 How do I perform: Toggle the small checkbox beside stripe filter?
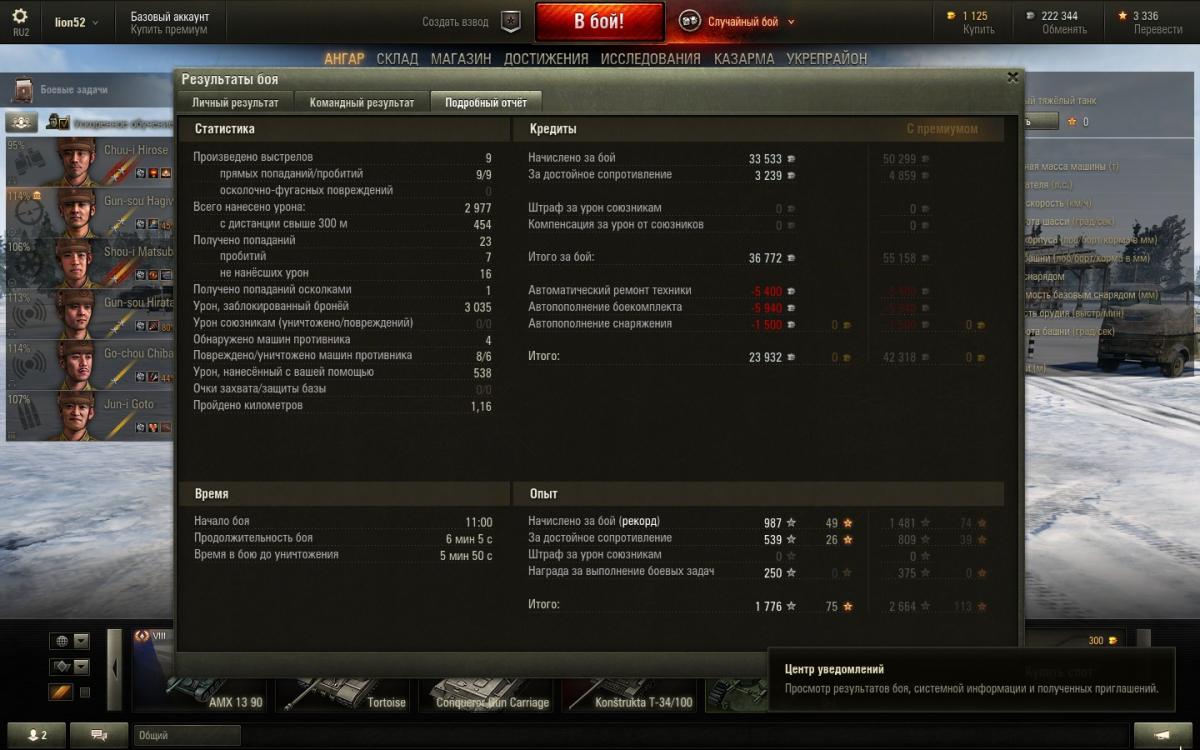click(x=85, y=692)
